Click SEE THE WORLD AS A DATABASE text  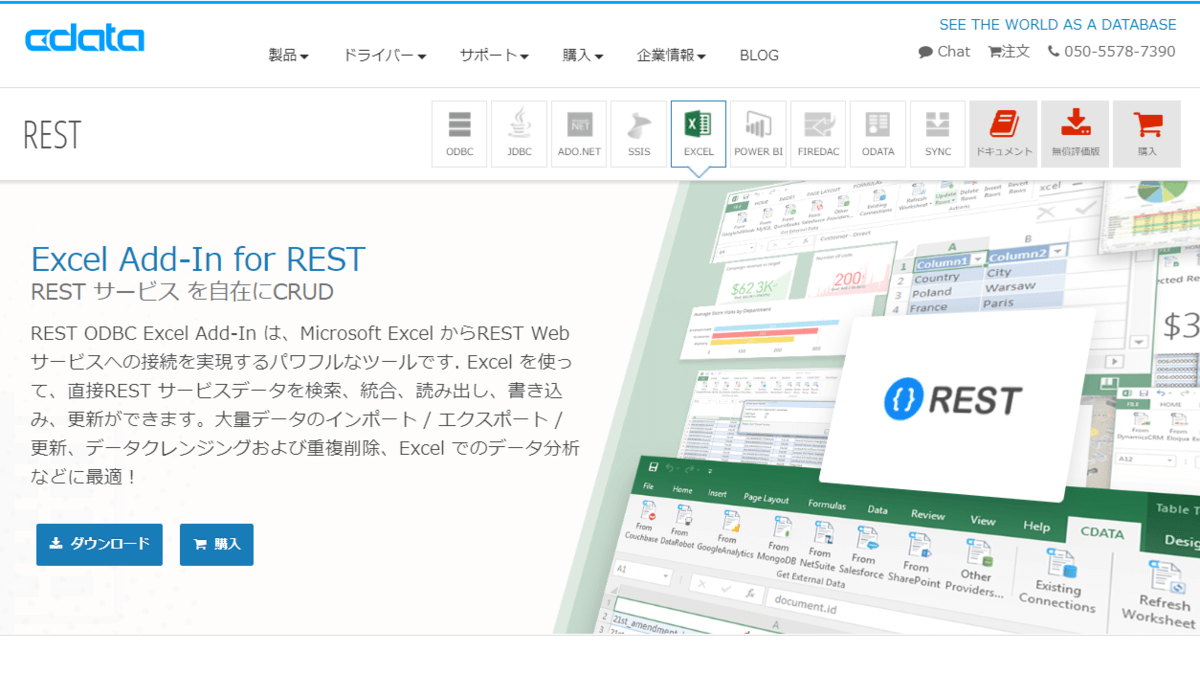tap(1058, 24)
